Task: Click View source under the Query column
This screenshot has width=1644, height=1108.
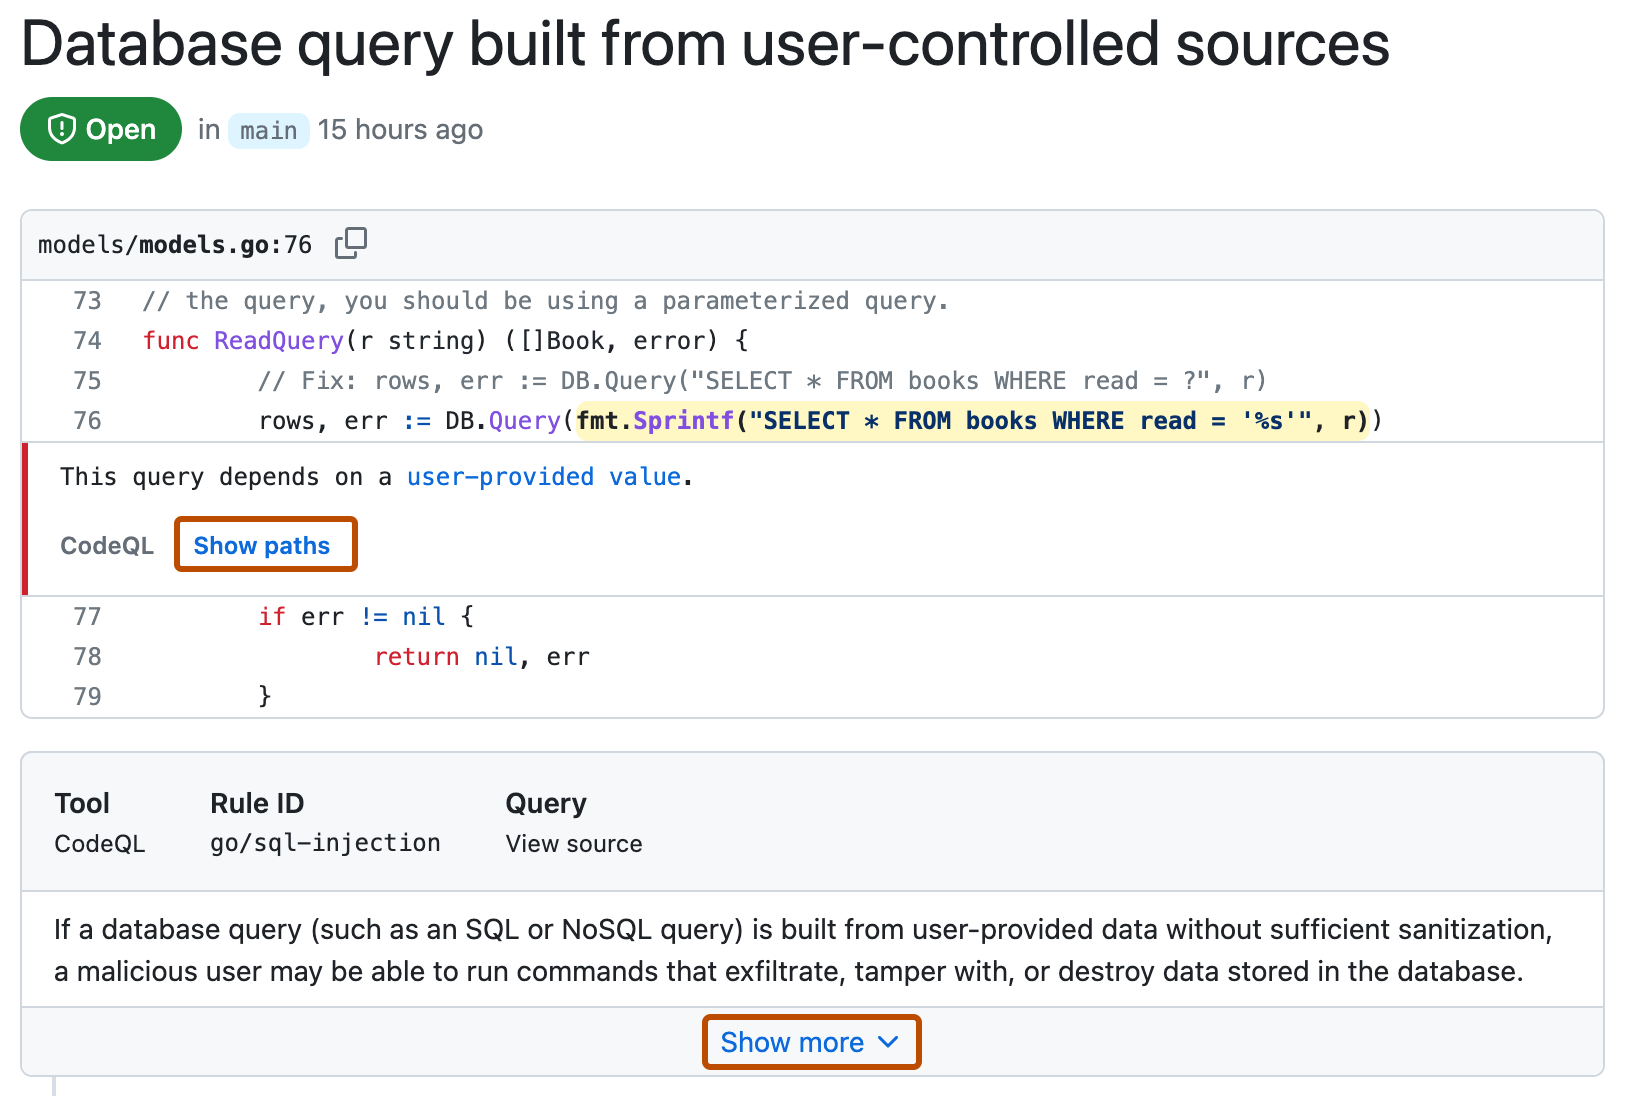Action: tap(573, 843)
